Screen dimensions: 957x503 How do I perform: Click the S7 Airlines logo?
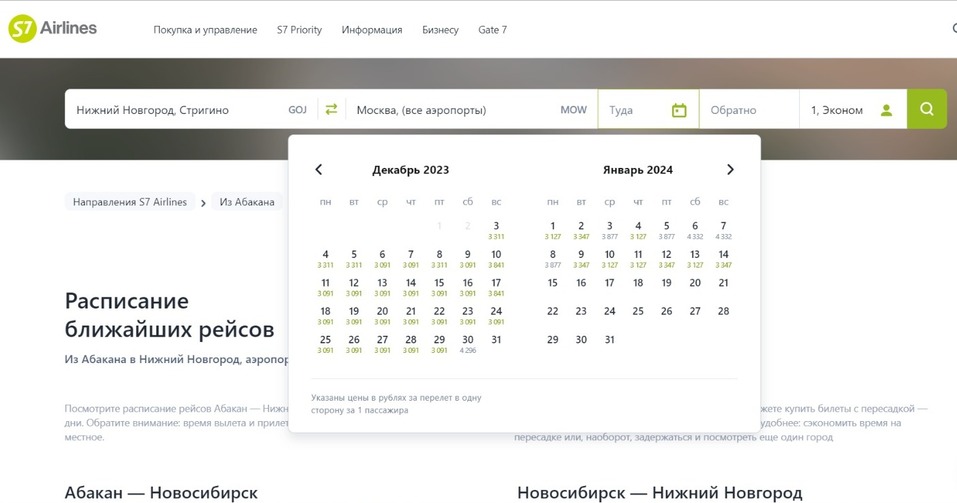pos(53,29)
